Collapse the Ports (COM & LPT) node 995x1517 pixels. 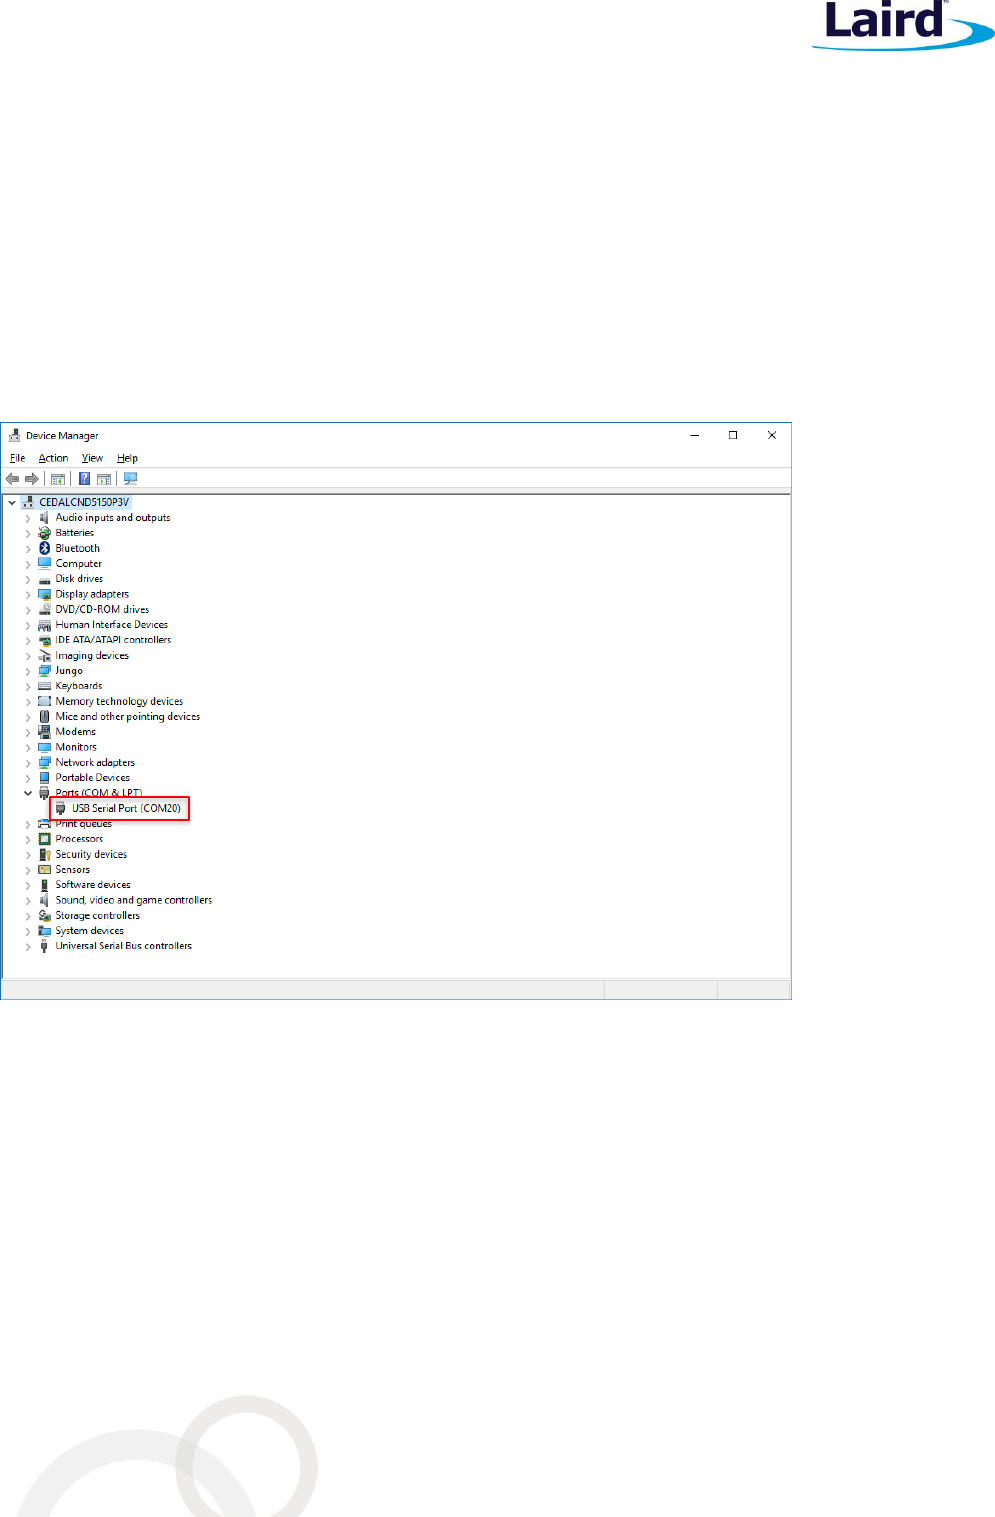pyautogui.click(x=28, y=793)
